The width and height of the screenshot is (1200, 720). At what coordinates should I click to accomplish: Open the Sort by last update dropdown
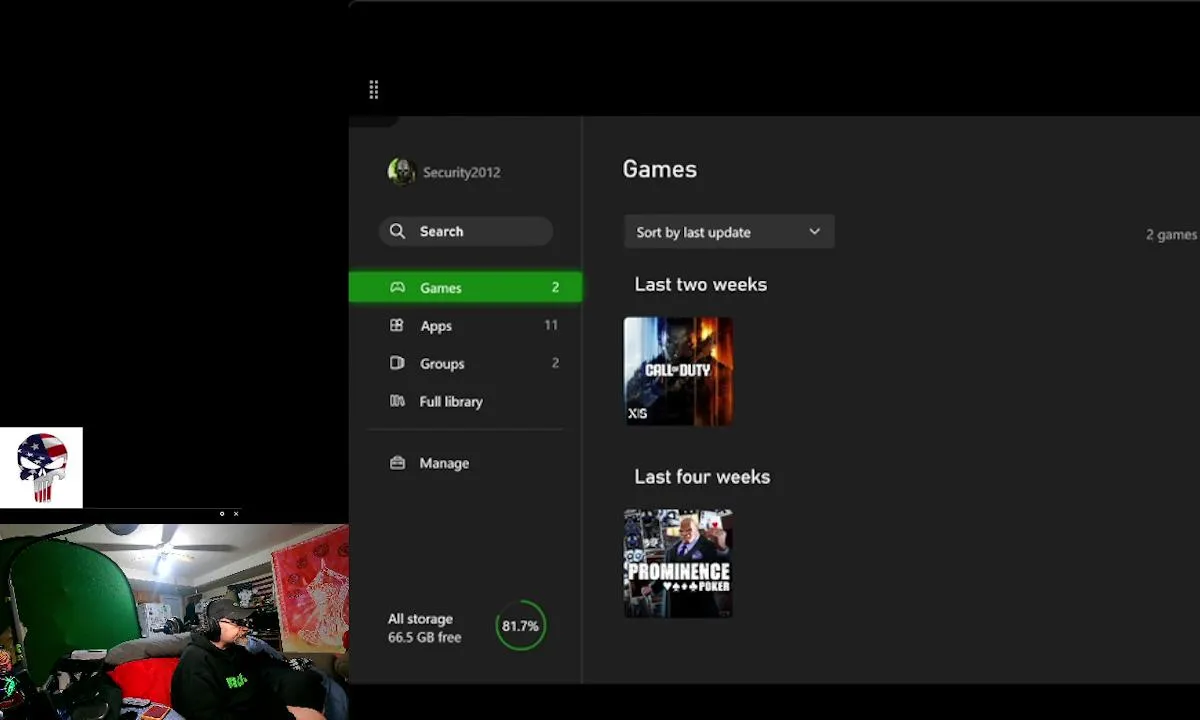coord(729,232)
